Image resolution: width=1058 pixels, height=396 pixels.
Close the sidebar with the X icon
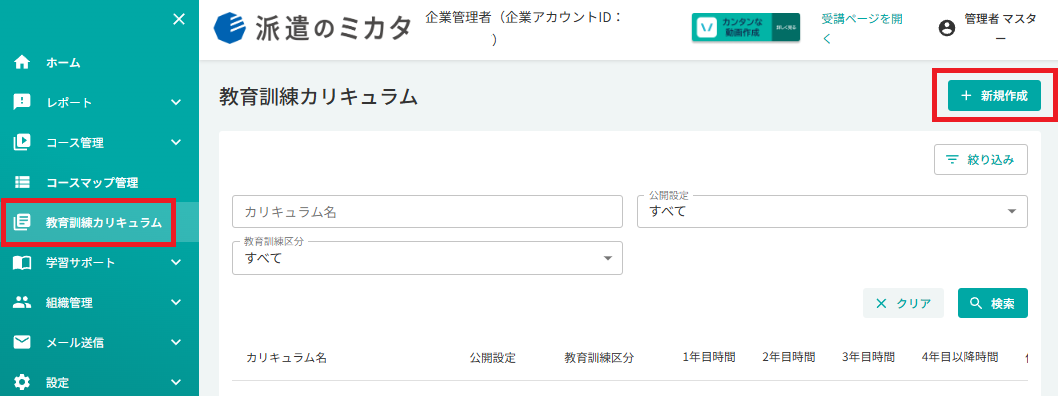[179, 20]
